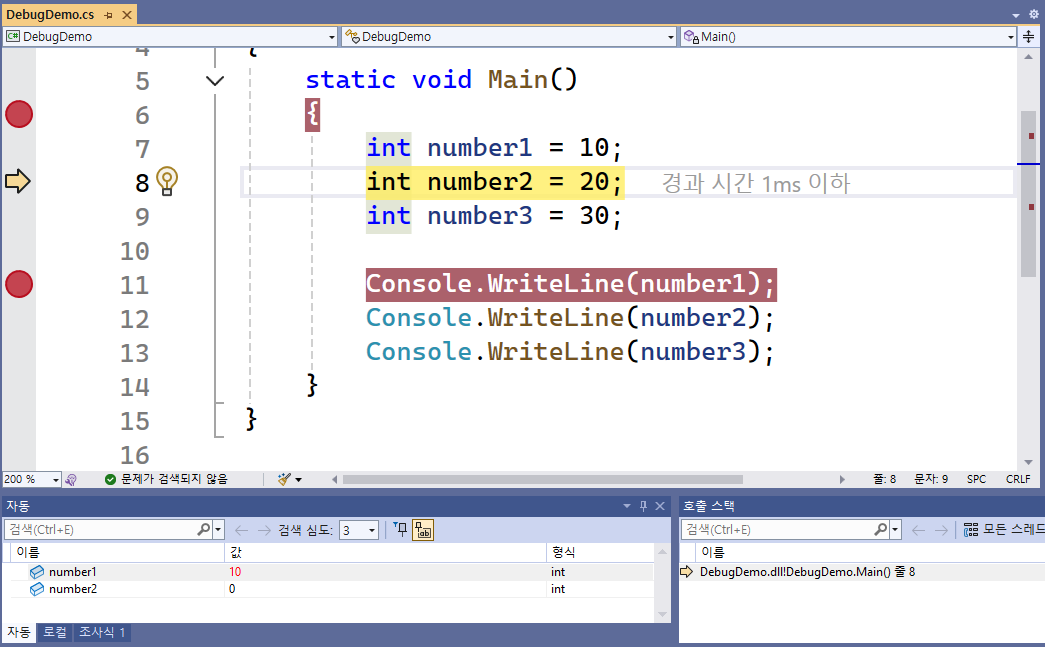Select the number1 variable row
This screenshot has width=1045, height=647.
[x=72, y=572]
